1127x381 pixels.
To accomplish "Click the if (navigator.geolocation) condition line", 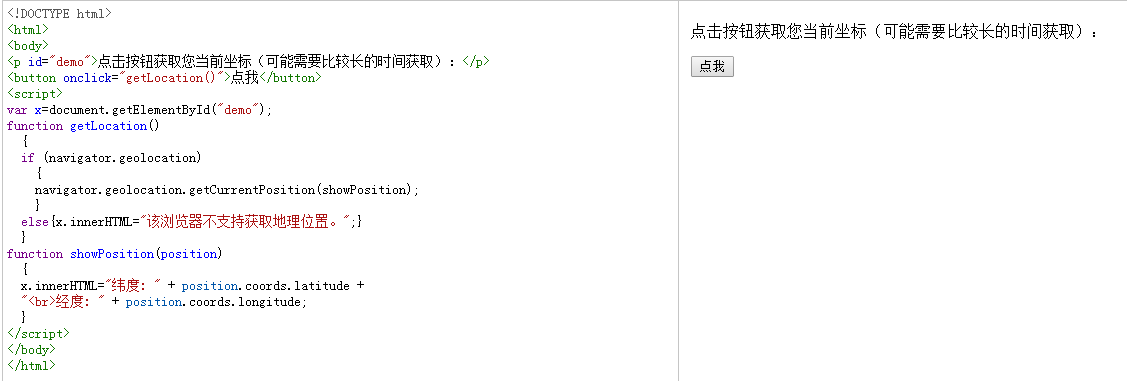I will click(x=111, y=157).
